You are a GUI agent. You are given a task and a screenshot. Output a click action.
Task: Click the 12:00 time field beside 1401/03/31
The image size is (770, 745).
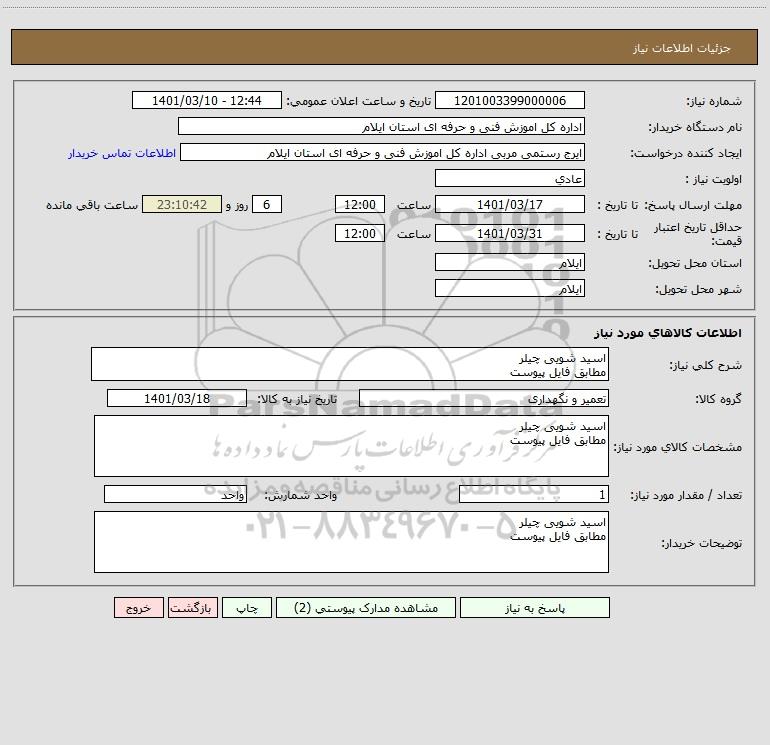[x=359, y=233]
